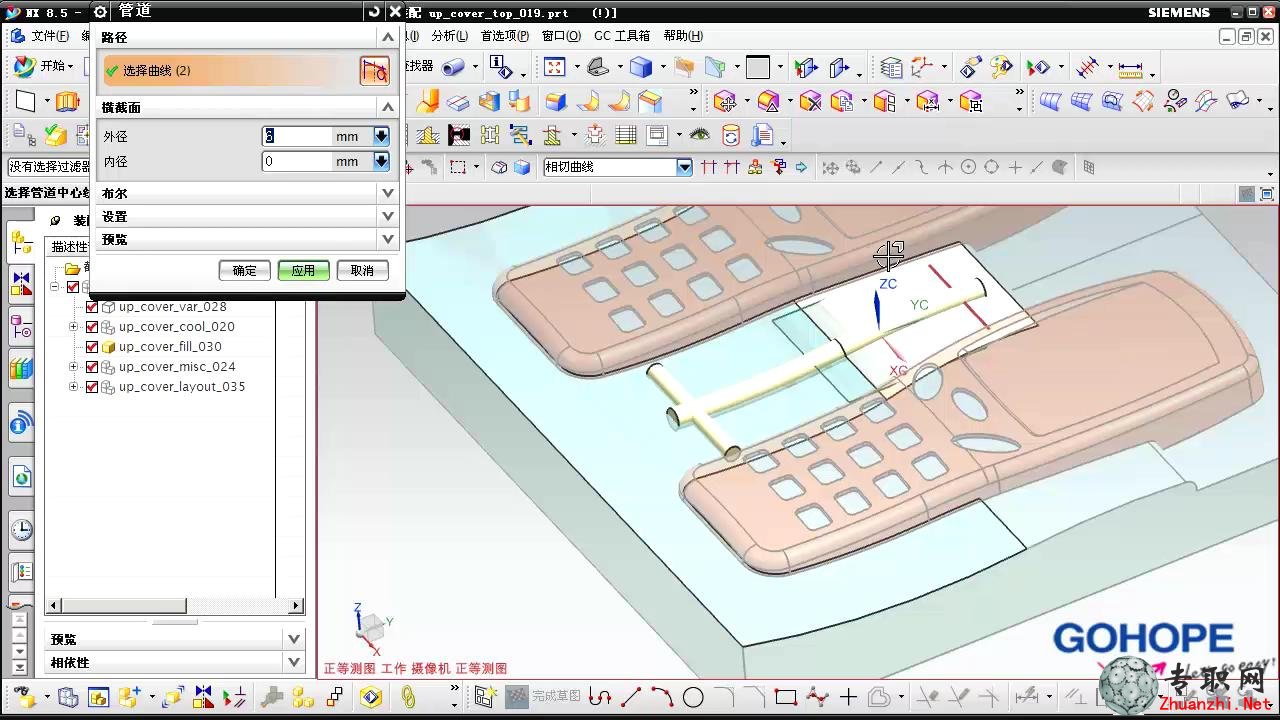Uncheck the up_cover_var_028 component checkbox
The image size is (1280, 720).
(92, 307)
